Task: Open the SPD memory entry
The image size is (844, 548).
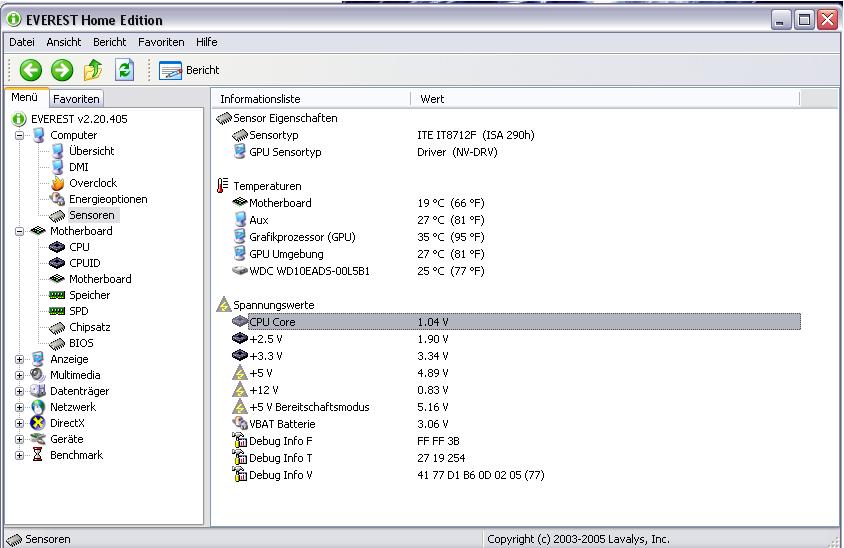Action: [x=79, y=311]
